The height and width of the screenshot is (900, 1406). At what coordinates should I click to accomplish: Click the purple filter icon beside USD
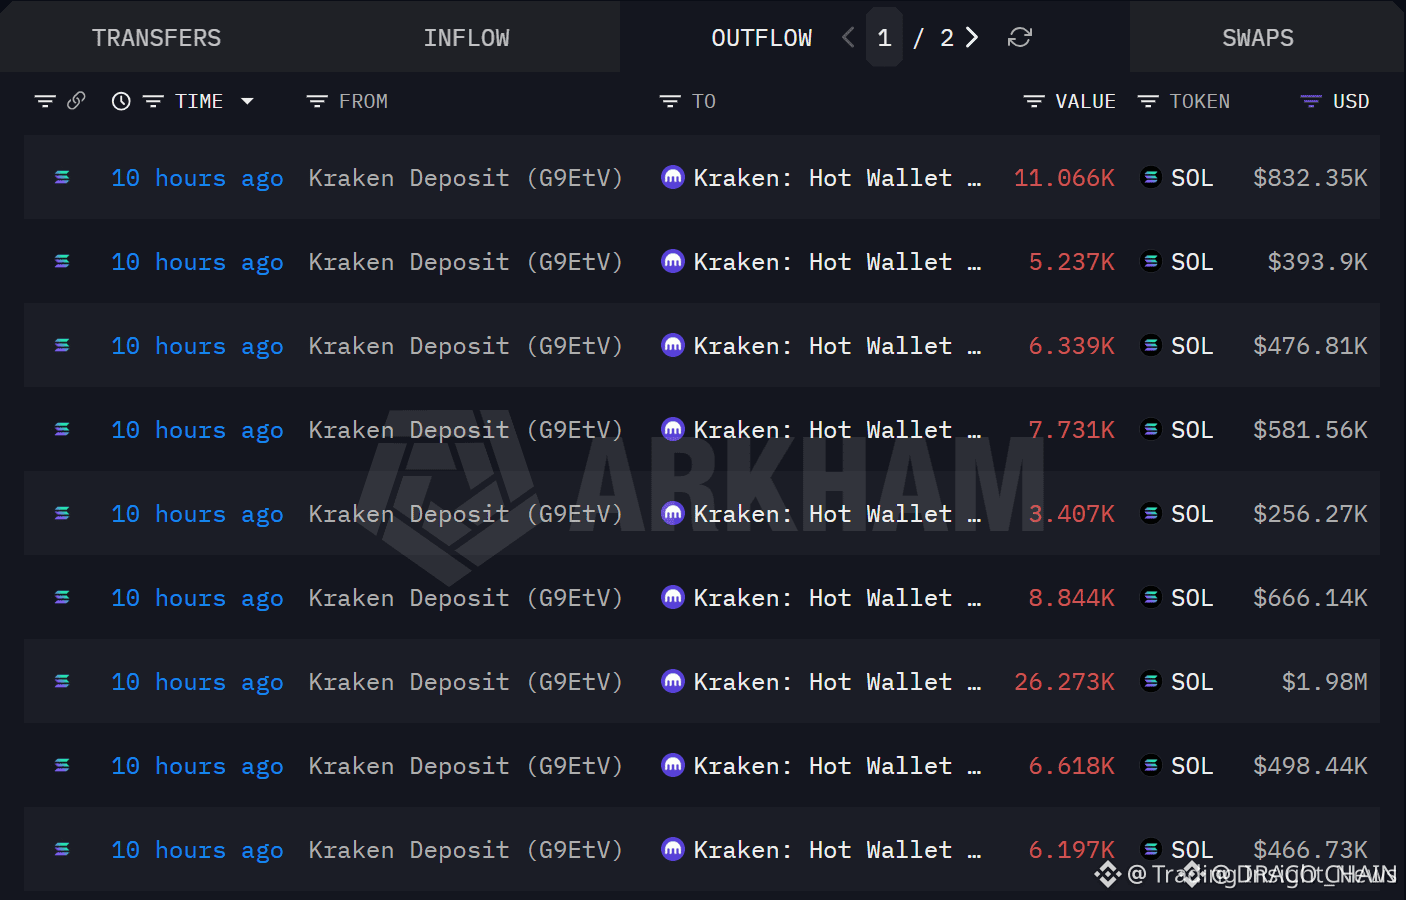[1311, 101]
